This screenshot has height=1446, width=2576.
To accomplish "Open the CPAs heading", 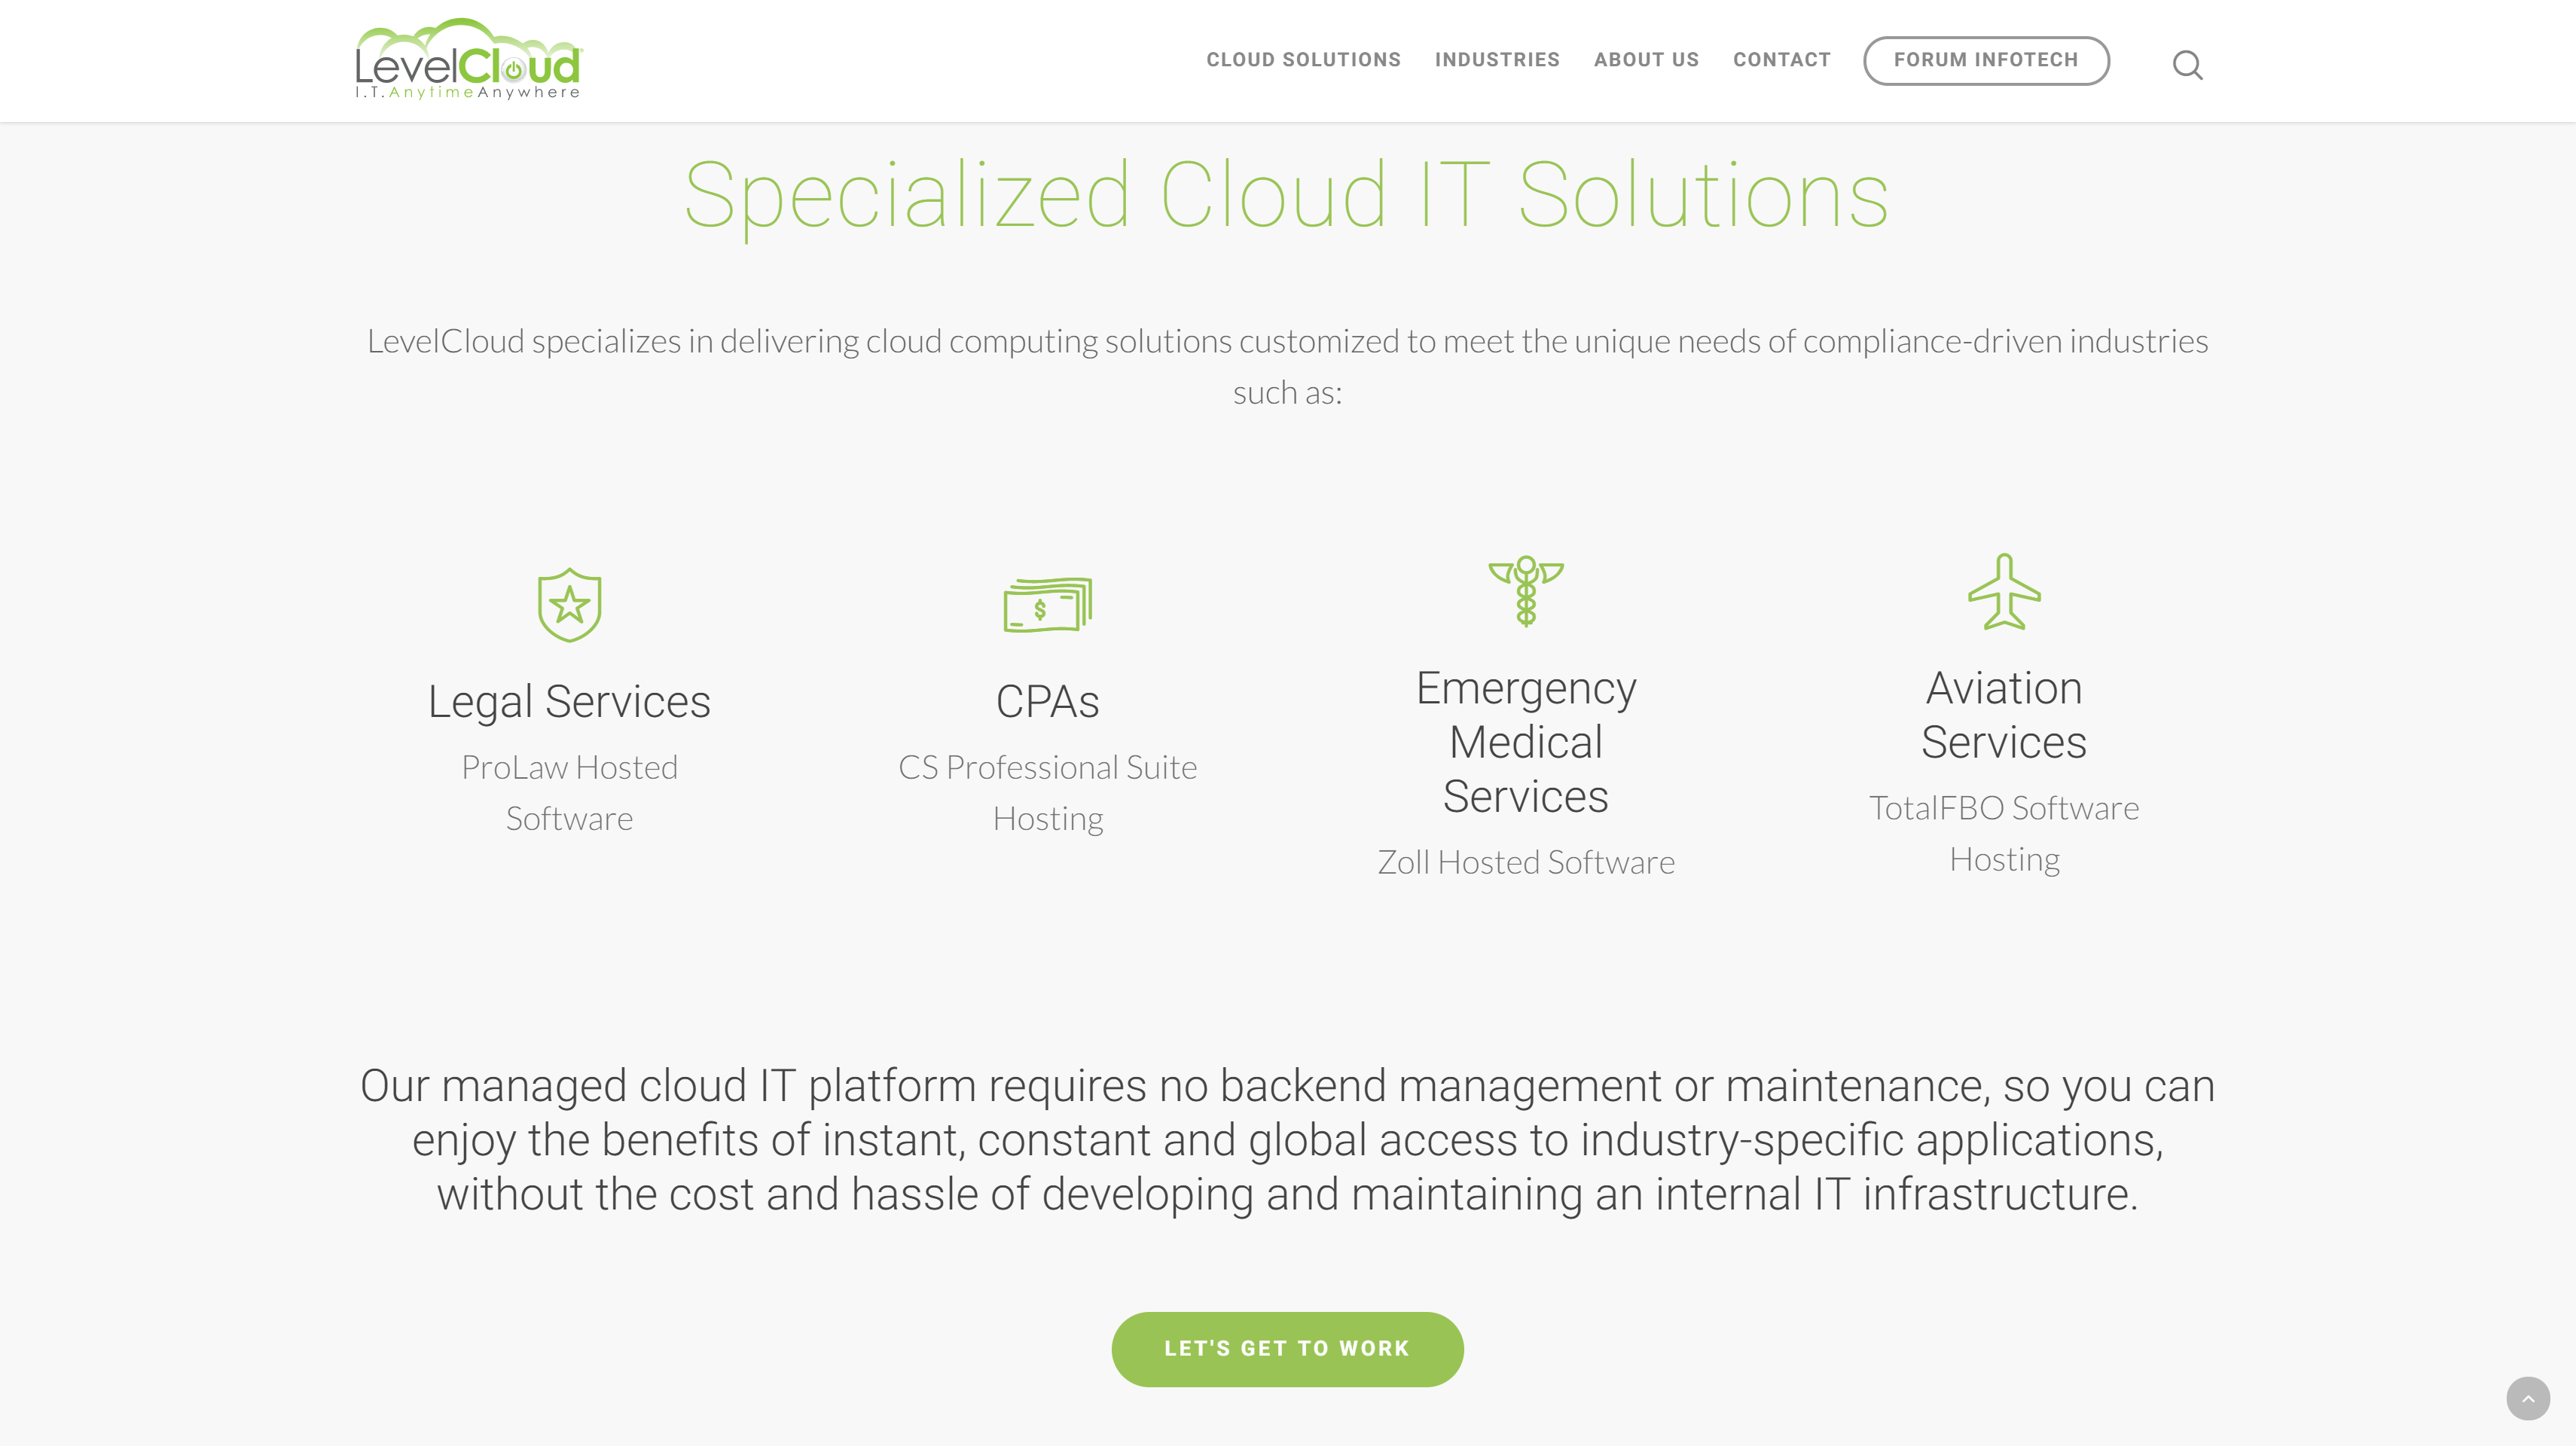I will click(1047, 701).
